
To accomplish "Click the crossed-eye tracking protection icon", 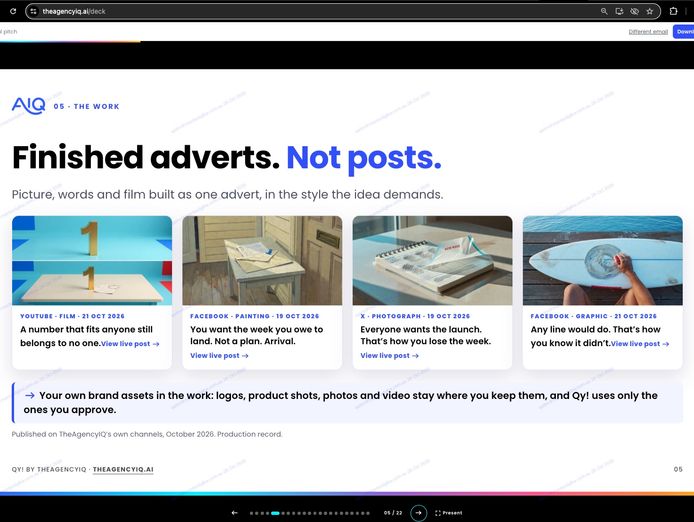I will coord(634,12).
